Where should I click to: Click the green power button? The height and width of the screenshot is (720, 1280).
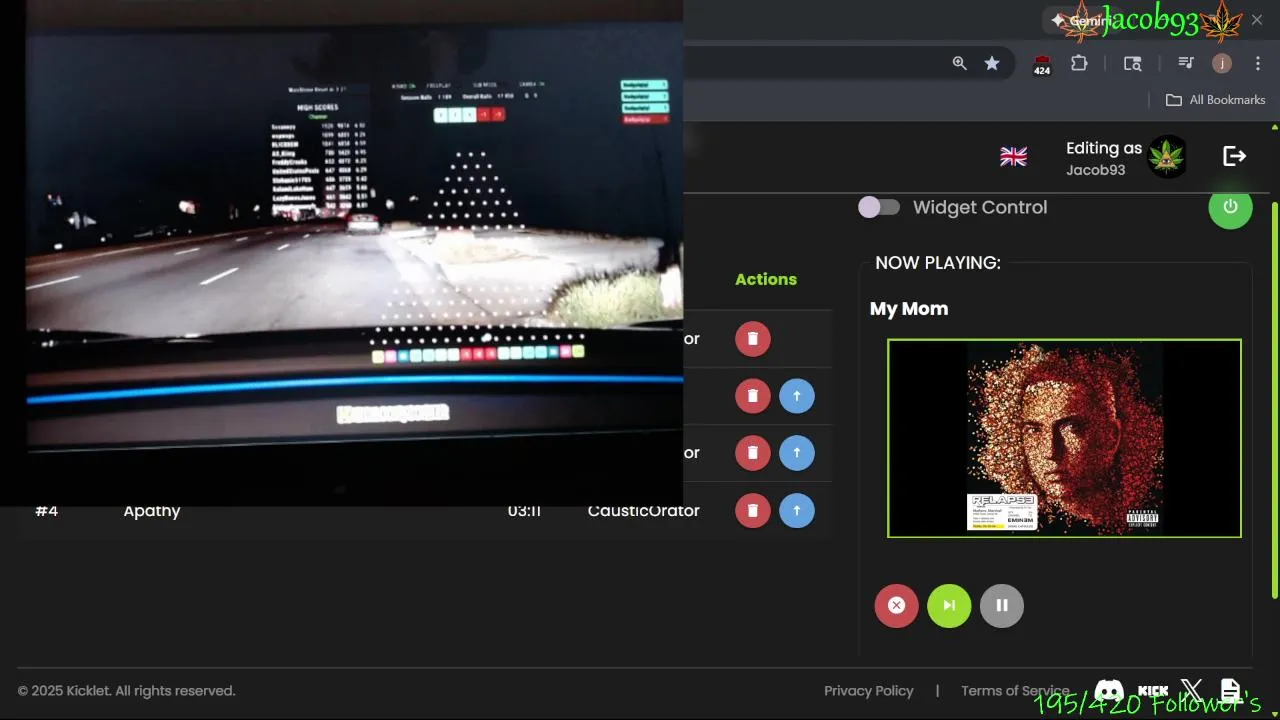coord(1230,207)
